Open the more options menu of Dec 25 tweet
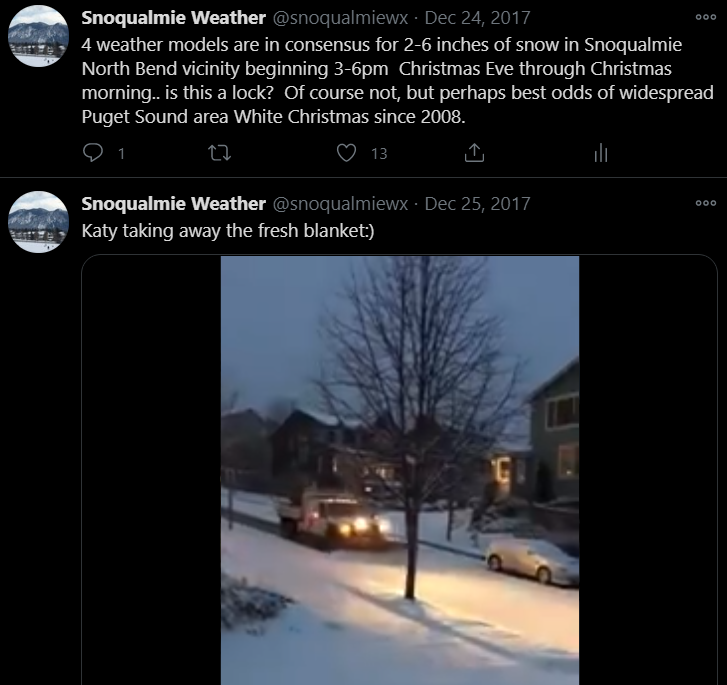This screenshot has height=685, width=727. point(706,203)
